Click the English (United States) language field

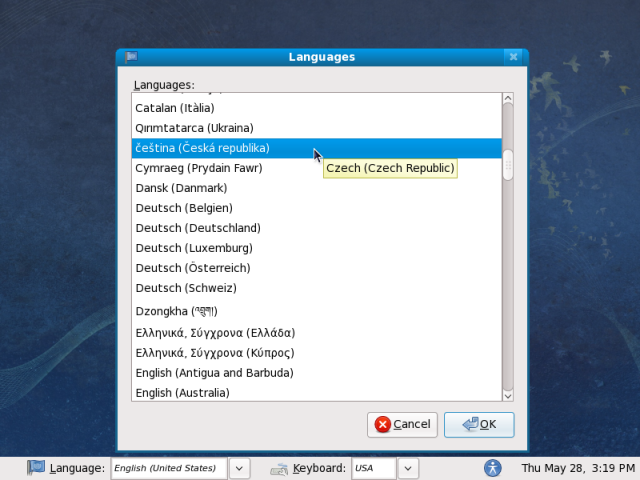point(168,467)
